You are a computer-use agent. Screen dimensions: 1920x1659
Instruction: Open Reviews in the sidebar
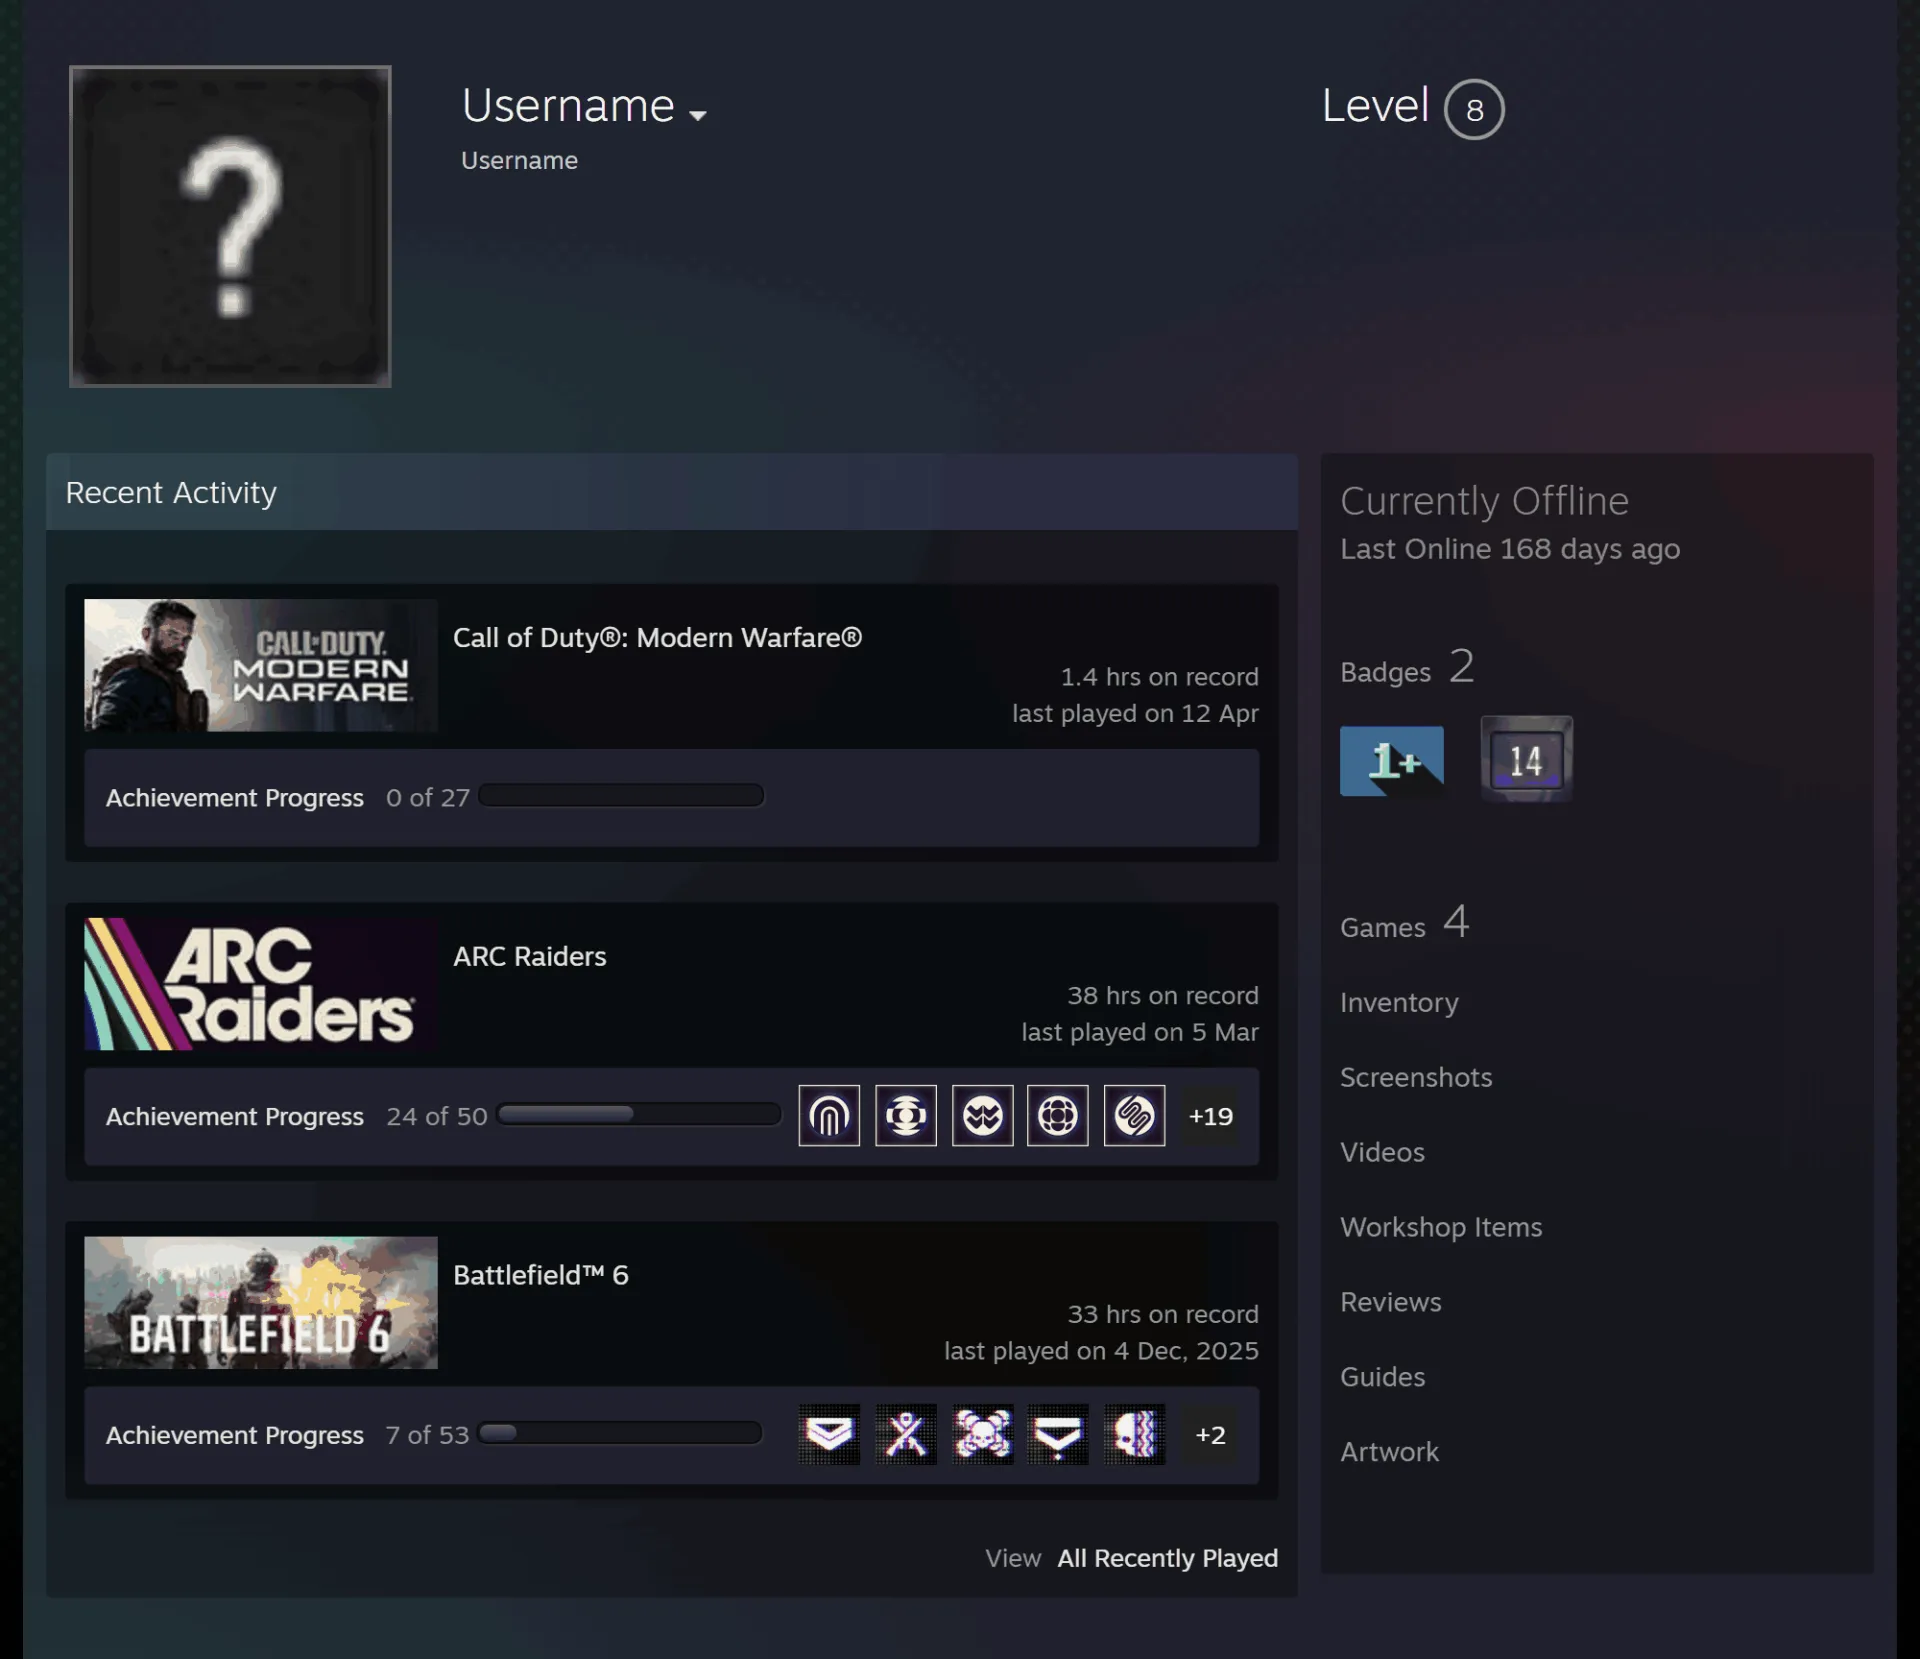1391,1302
